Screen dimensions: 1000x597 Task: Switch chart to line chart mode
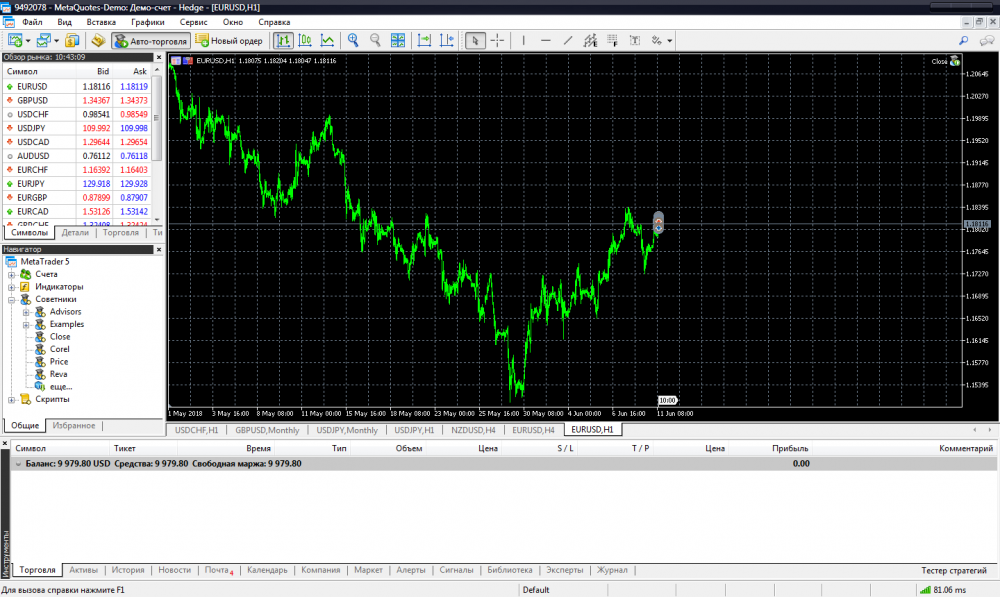coord(327,41)
